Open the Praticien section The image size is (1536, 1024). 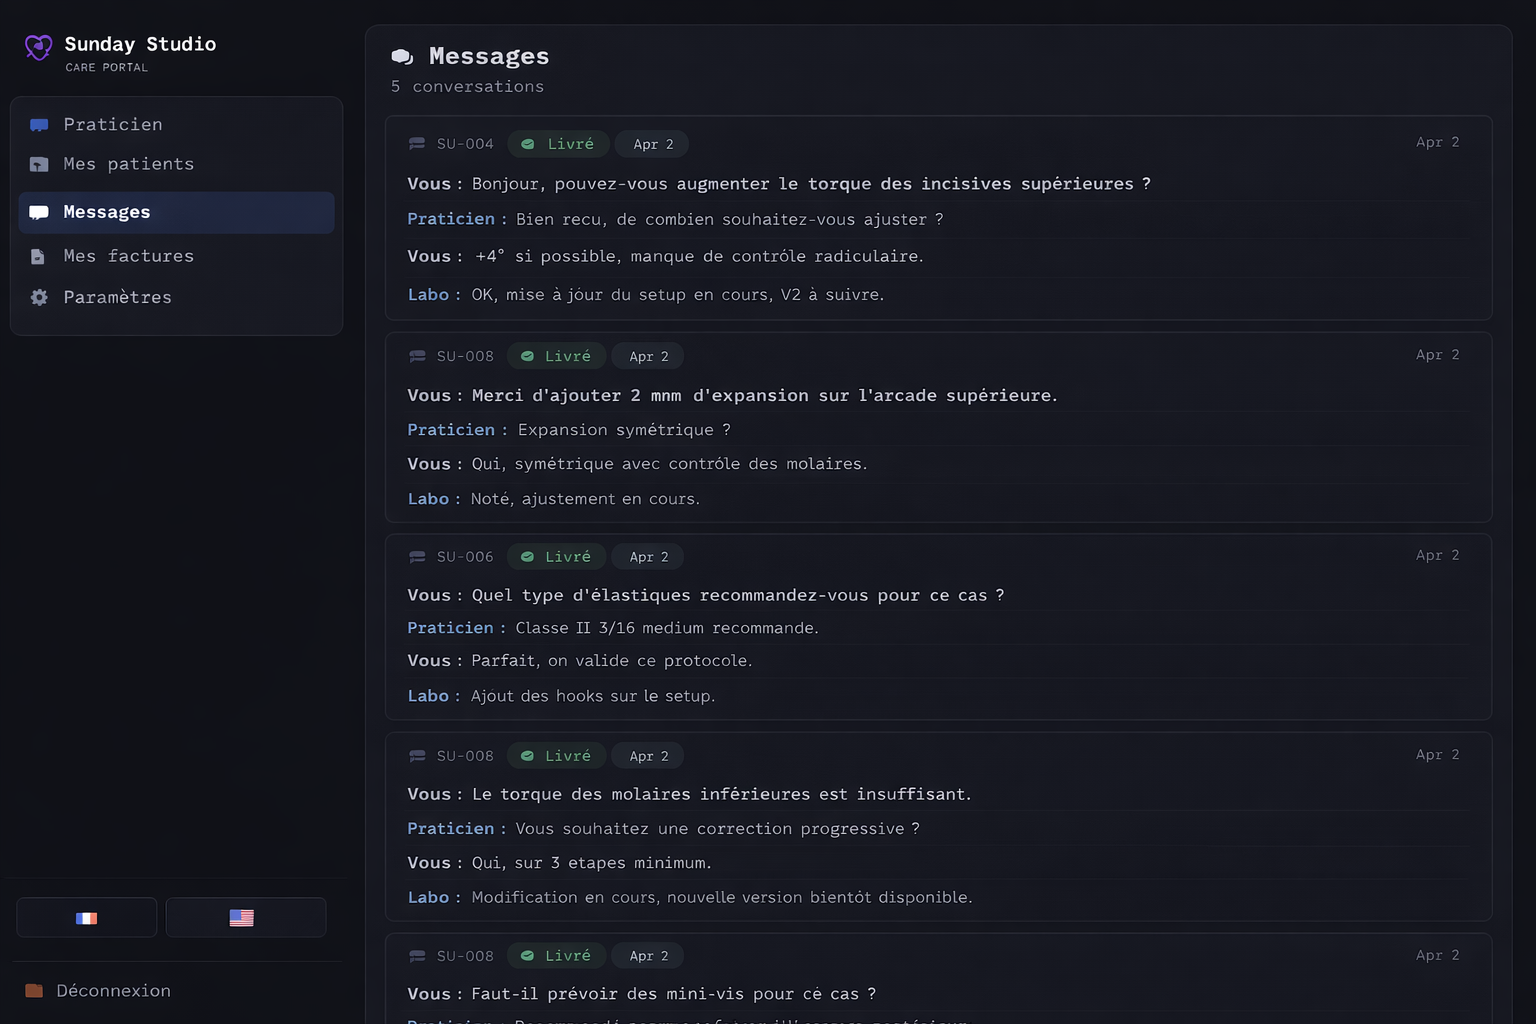176,125
